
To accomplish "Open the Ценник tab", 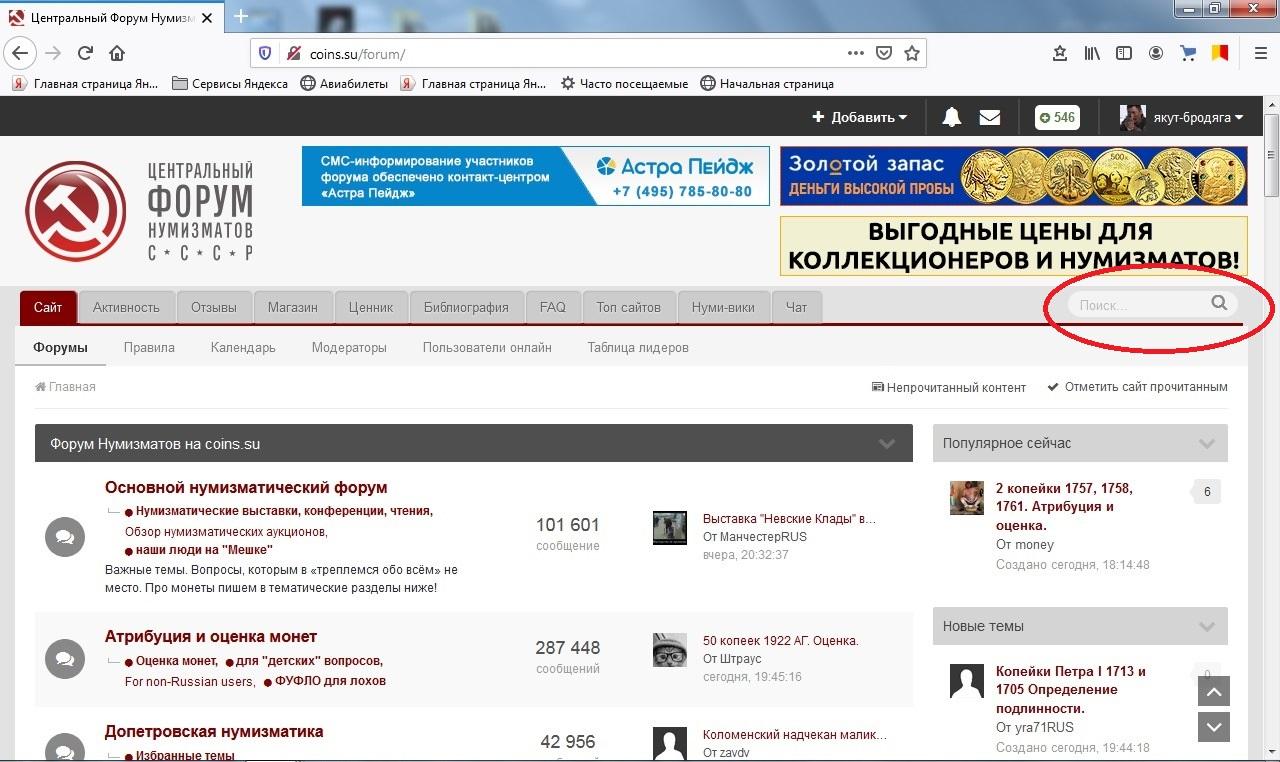I will click(x=371, y=307).
